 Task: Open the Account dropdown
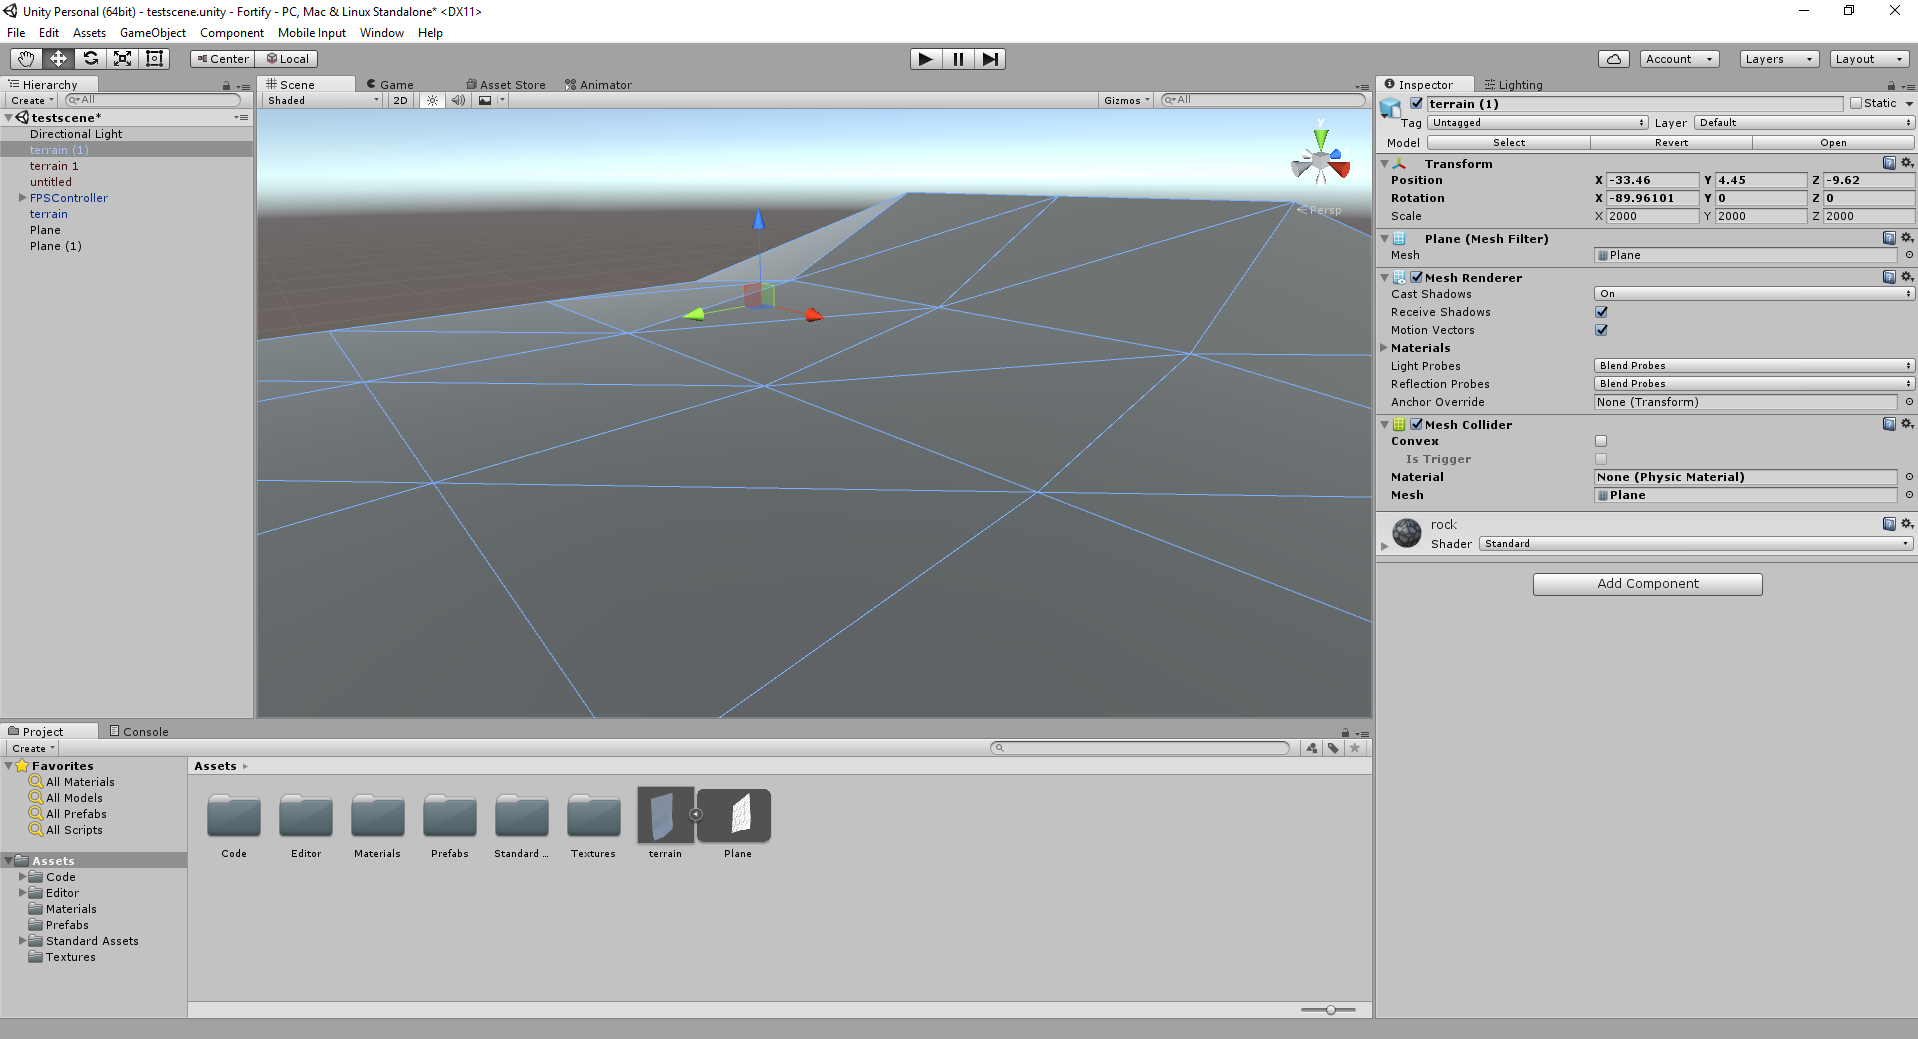[1680, 59]
